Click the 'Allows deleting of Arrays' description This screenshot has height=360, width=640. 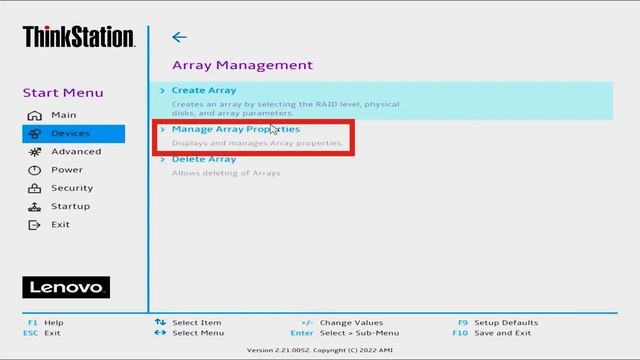click(x=226, y=173)
